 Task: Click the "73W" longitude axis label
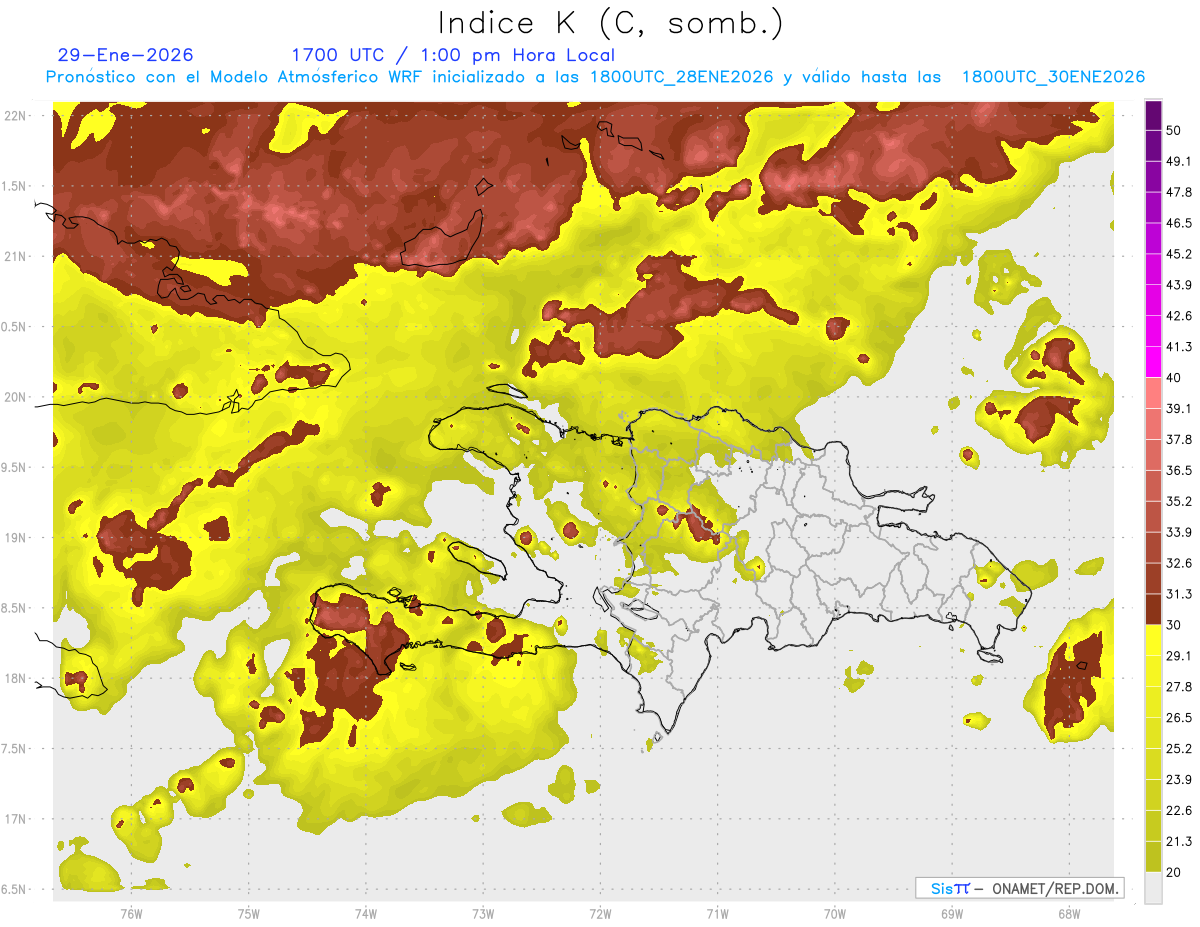click(483, 914)
